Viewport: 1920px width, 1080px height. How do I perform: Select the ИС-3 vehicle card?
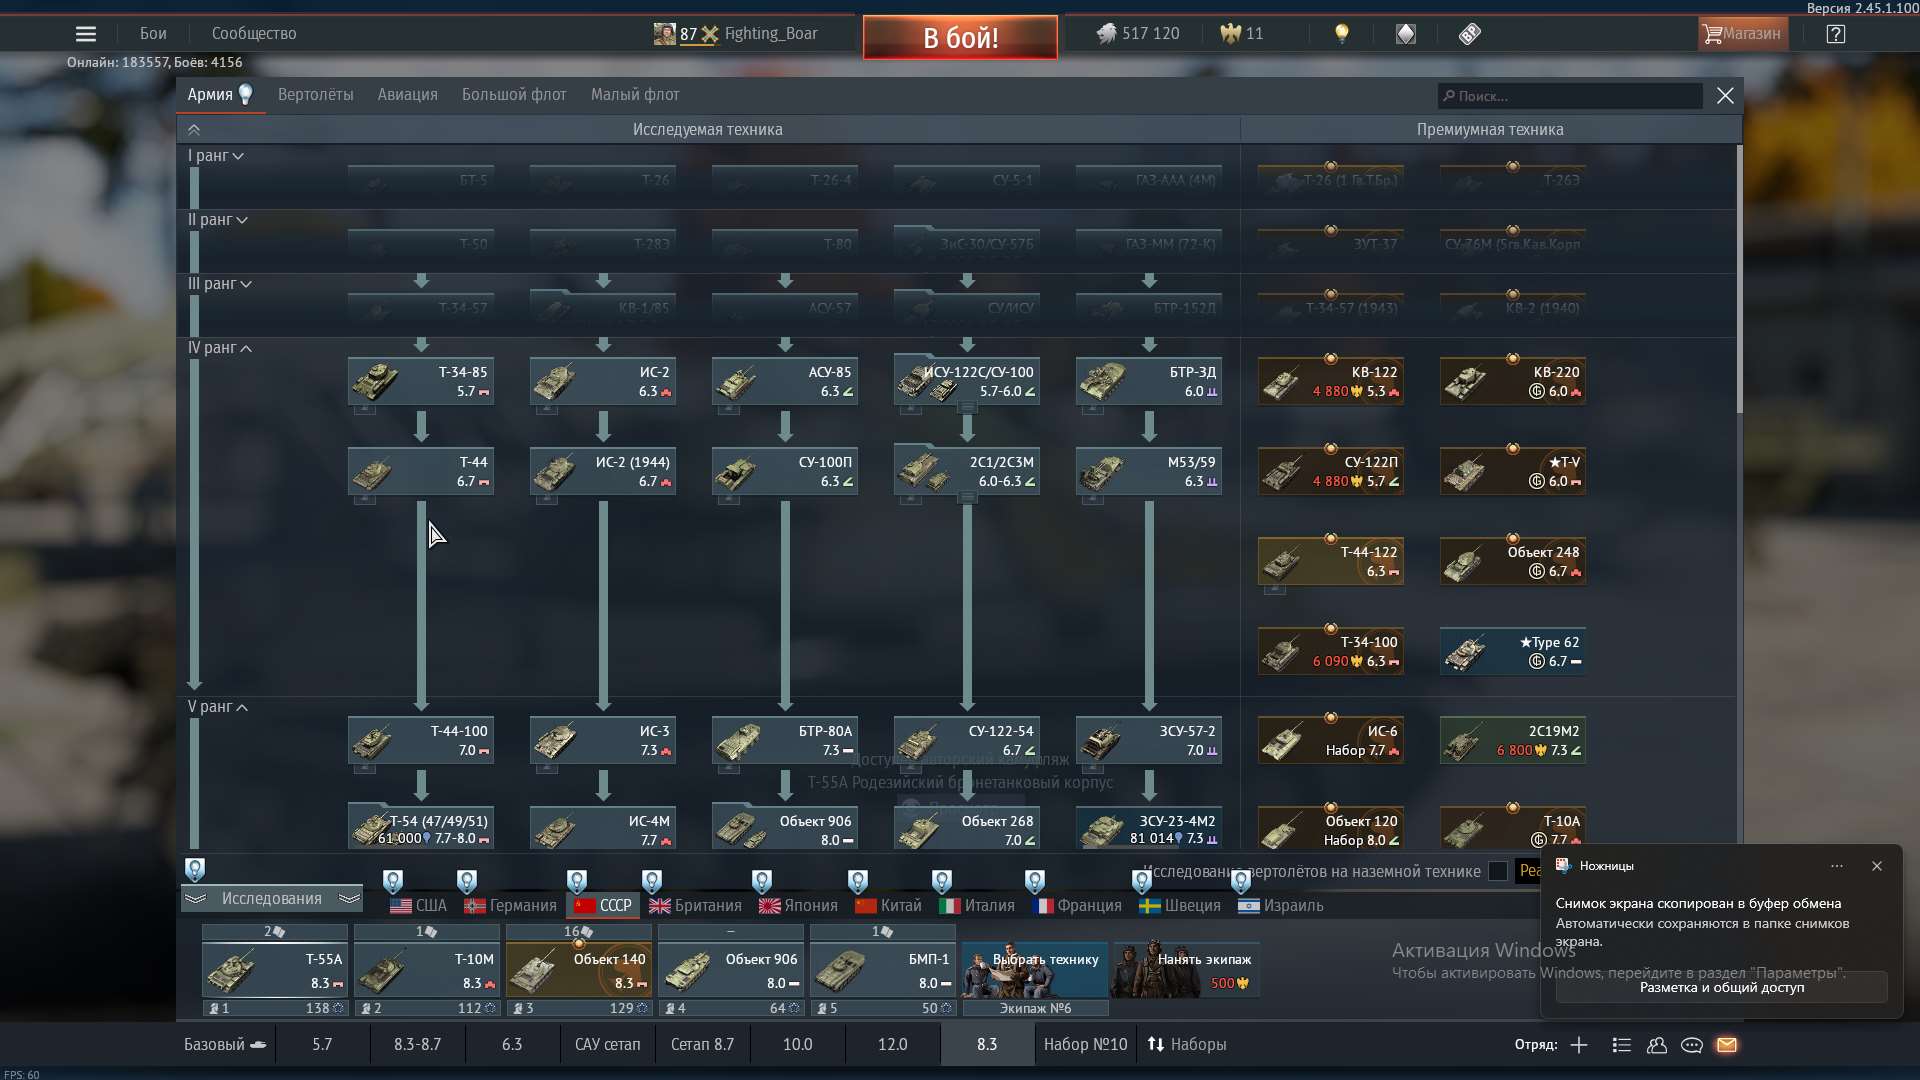[x=603, y=741]
